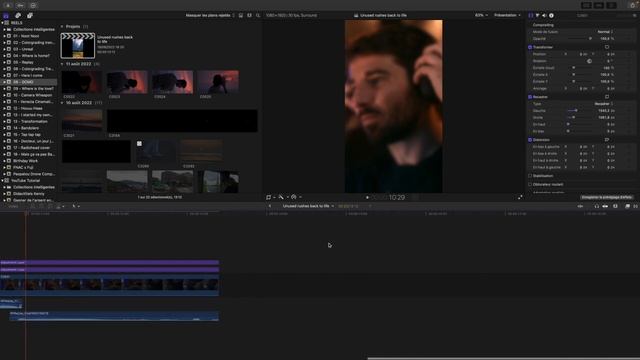Open the viewer zoom percentage dropdown
The image size is (640, 360).
tap(481, 16)
